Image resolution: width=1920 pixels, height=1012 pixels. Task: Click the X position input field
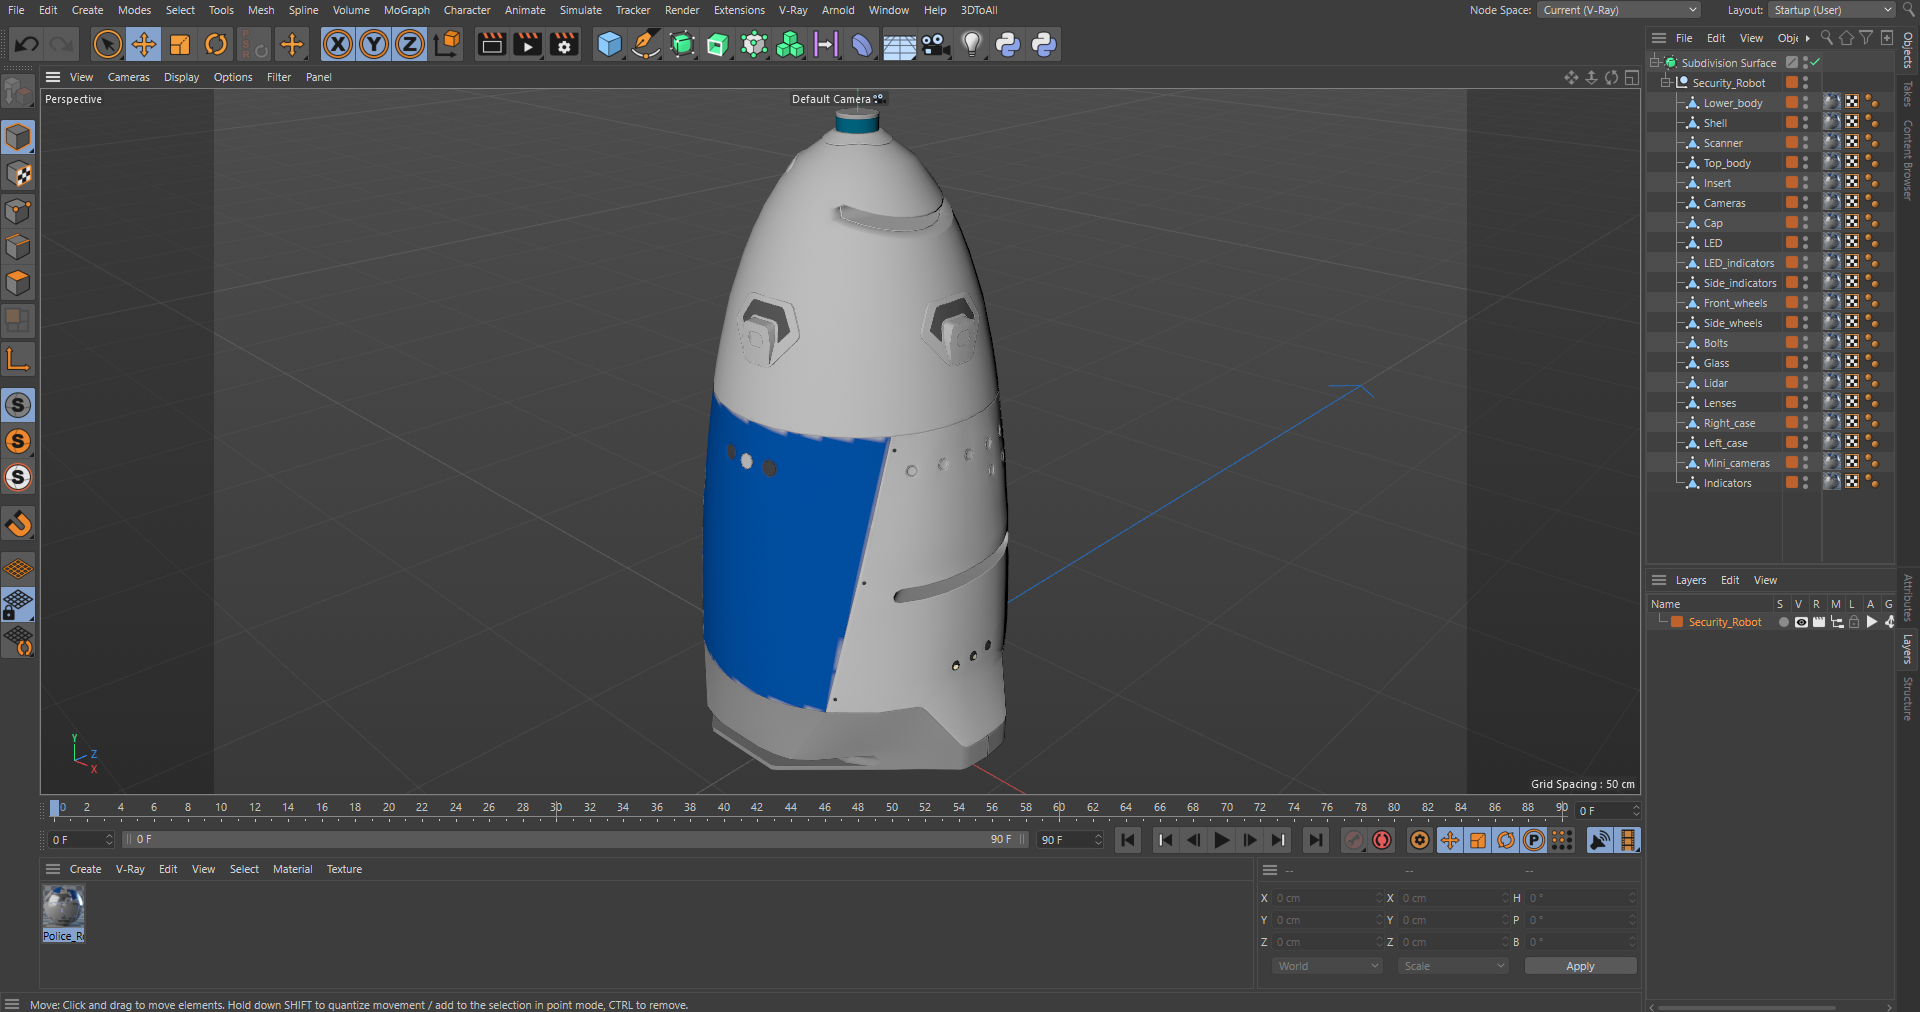pyautogui.click(x=1328, y=898)
